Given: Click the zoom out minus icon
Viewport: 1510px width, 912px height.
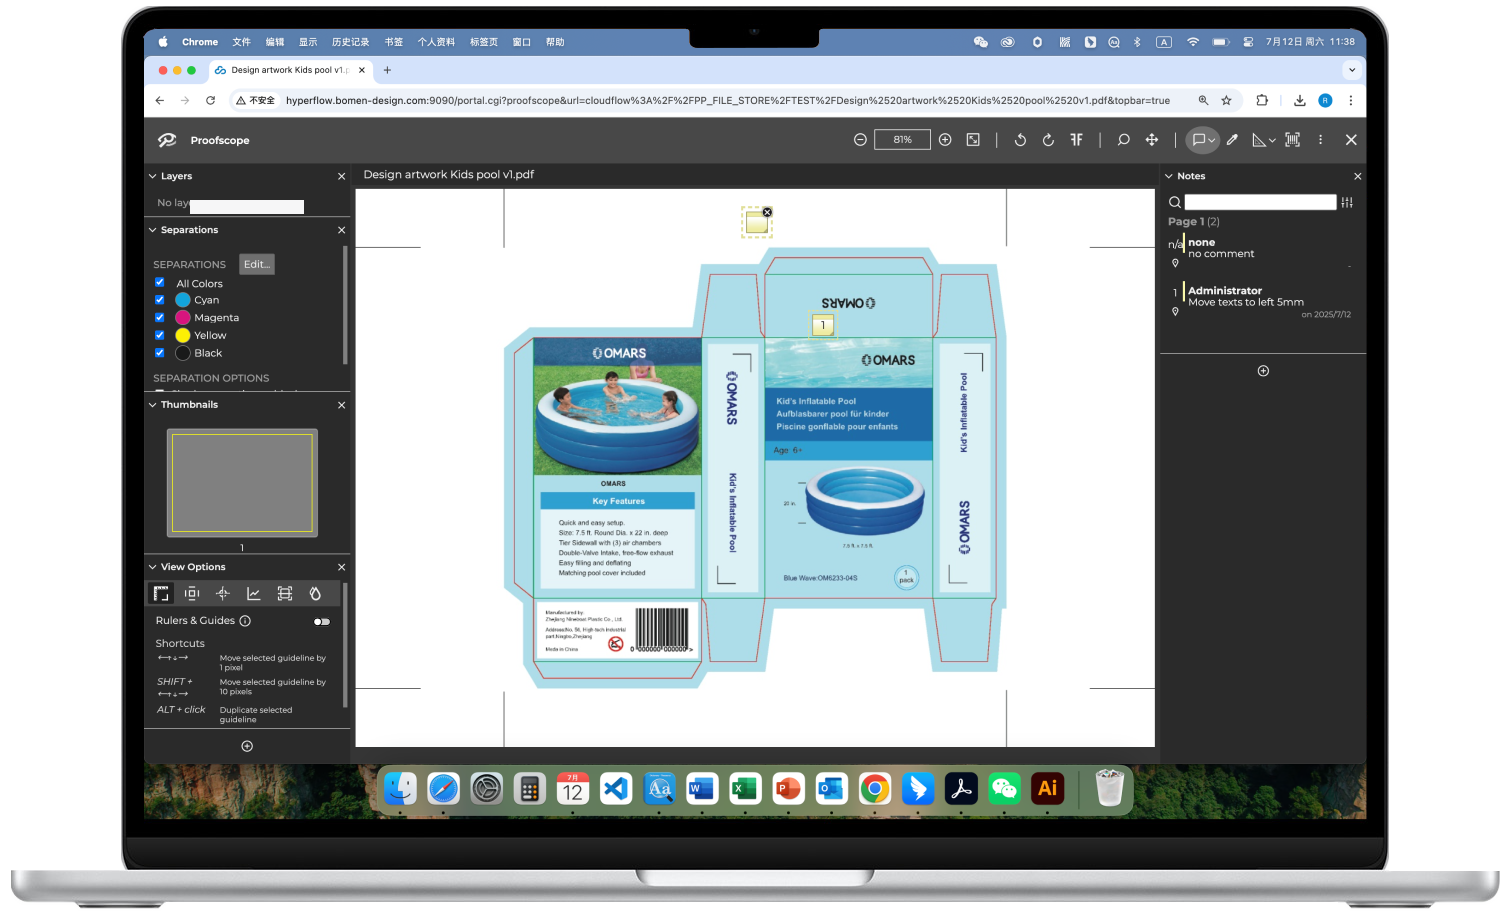Looking at the screenshot, I should (860, 140).
